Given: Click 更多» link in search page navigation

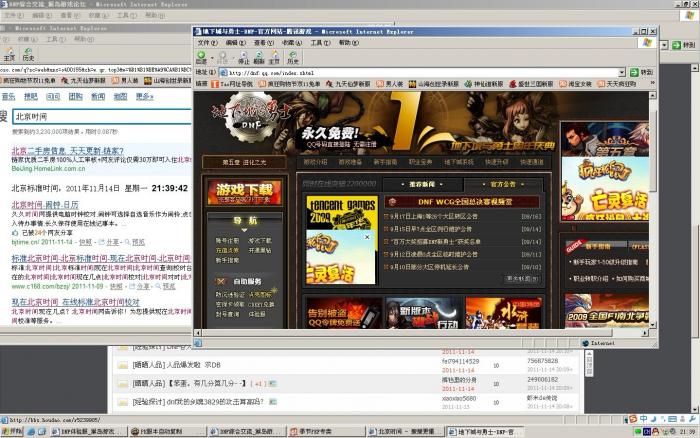Looking at the screenshot, I should point(145,96).
